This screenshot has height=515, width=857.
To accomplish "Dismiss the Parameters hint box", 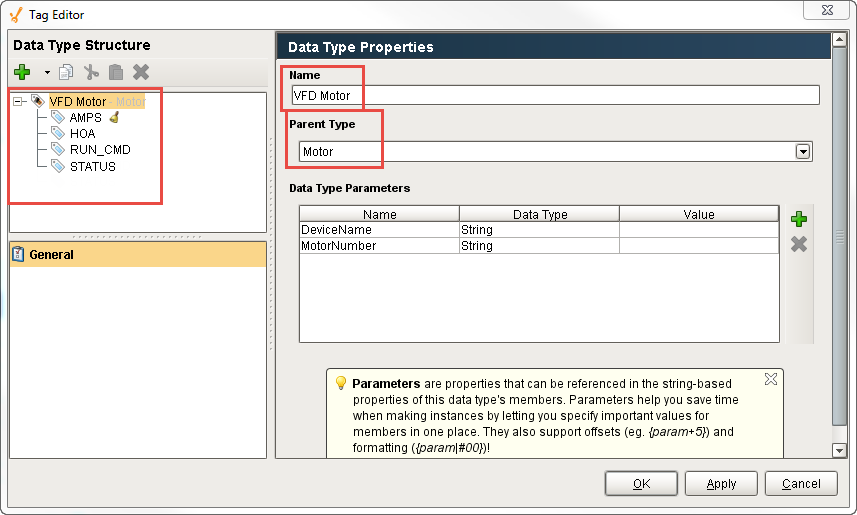I will tap(770, 379).
